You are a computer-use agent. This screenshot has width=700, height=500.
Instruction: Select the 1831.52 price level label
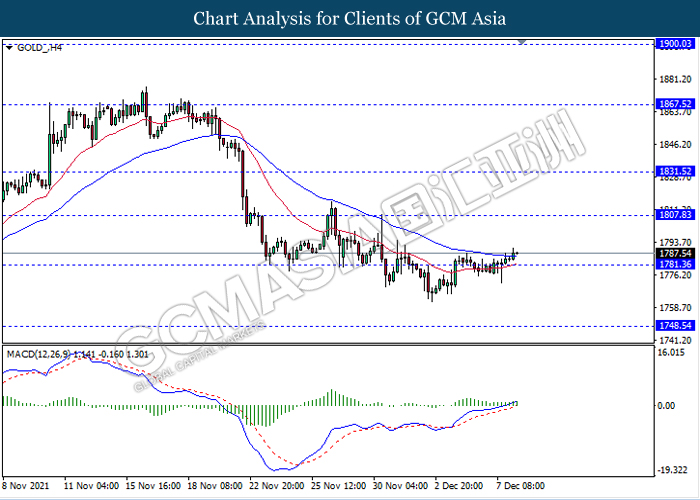click(675, 171)
